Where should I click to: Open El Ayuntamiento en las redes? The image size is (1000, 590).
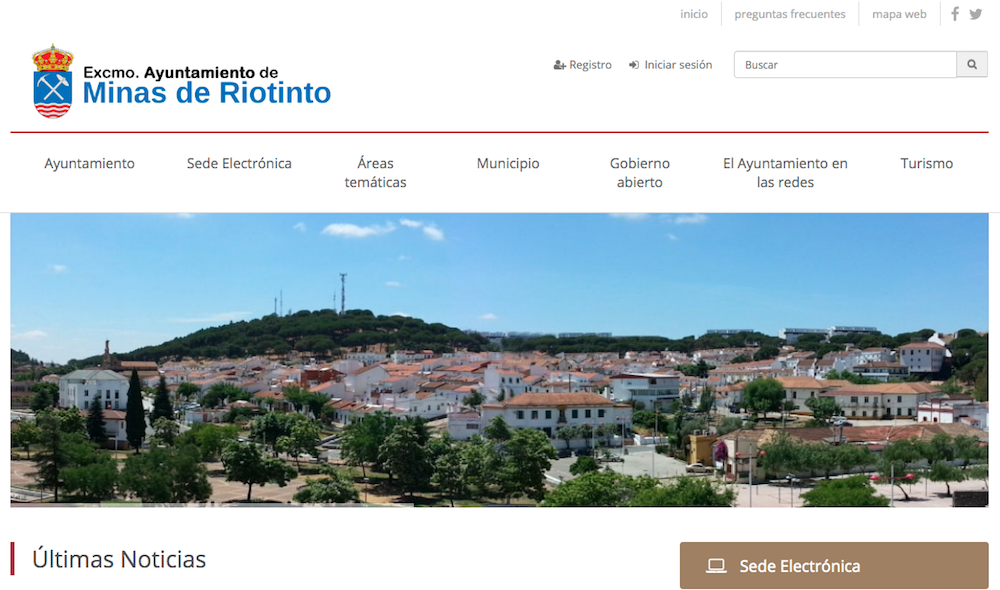[x=785, y=173]
